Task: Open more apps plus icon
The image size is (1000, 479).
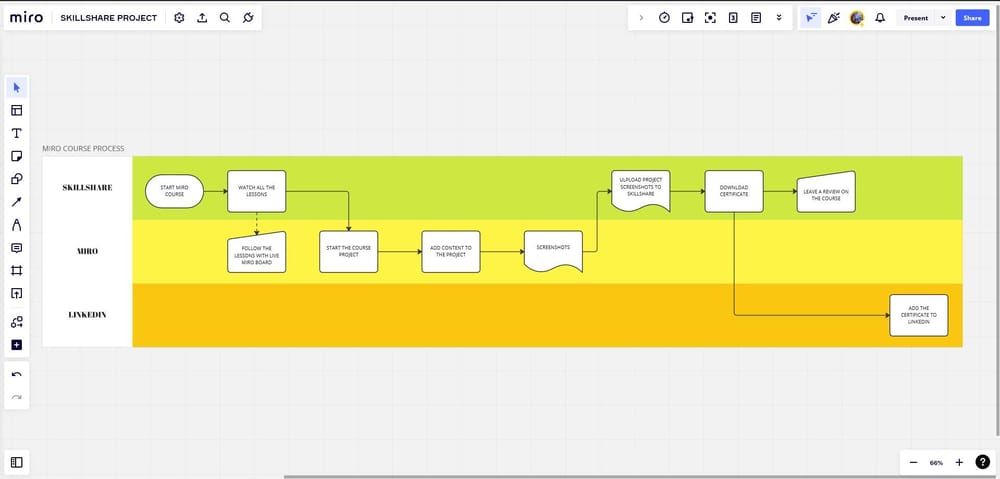Action: (17, 345)
